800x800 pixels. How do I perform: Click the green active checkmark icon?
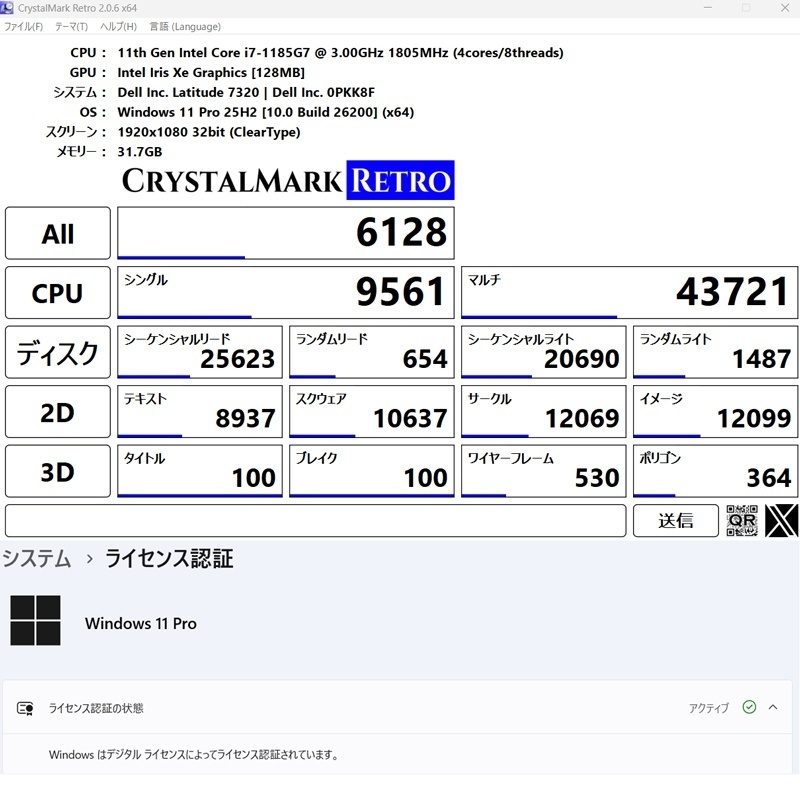[749, 707]
